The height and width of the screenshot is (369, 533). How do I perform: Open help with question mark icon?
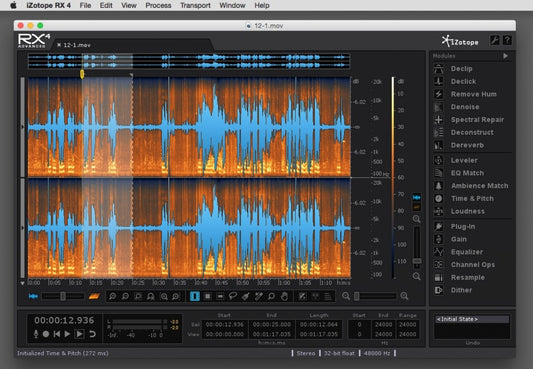click(x=507, y=40)
